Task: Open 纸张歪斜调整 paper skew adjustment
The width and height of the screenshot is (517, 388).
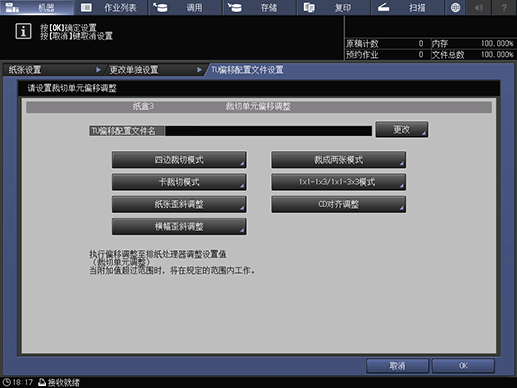Action: tap(179, 204)
